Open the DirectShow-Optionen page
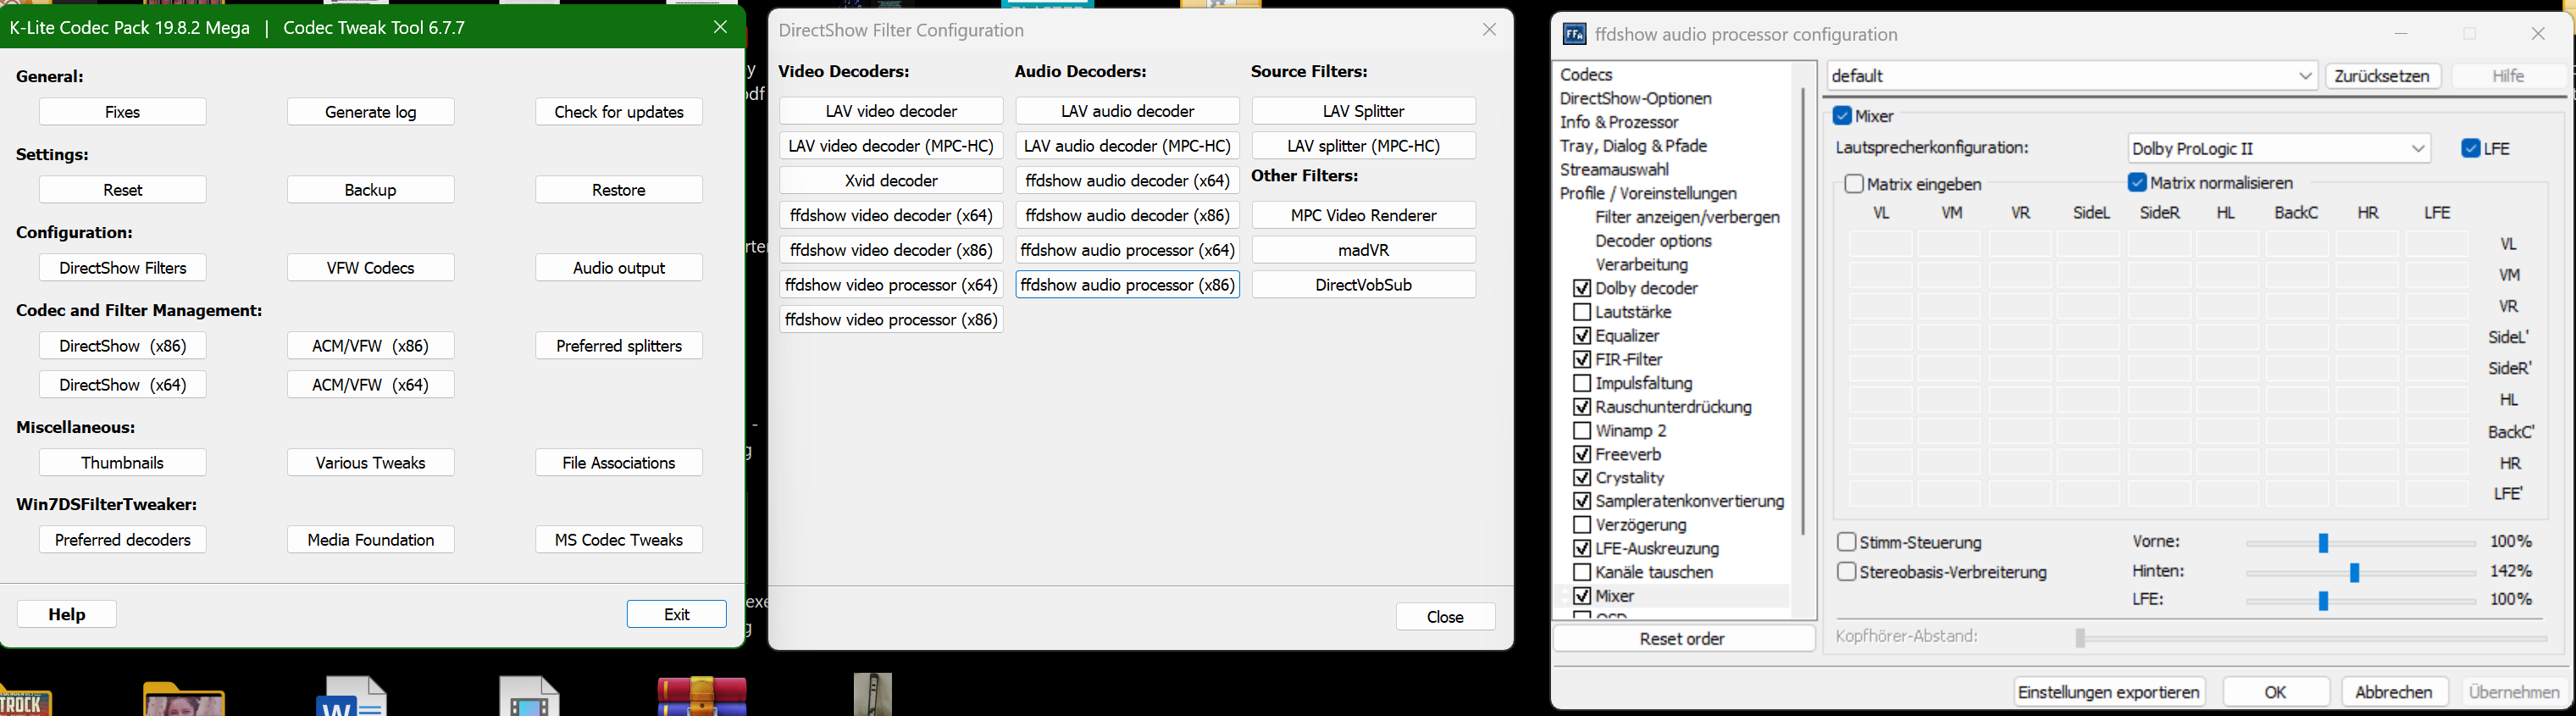 (x=1636, y=99)
